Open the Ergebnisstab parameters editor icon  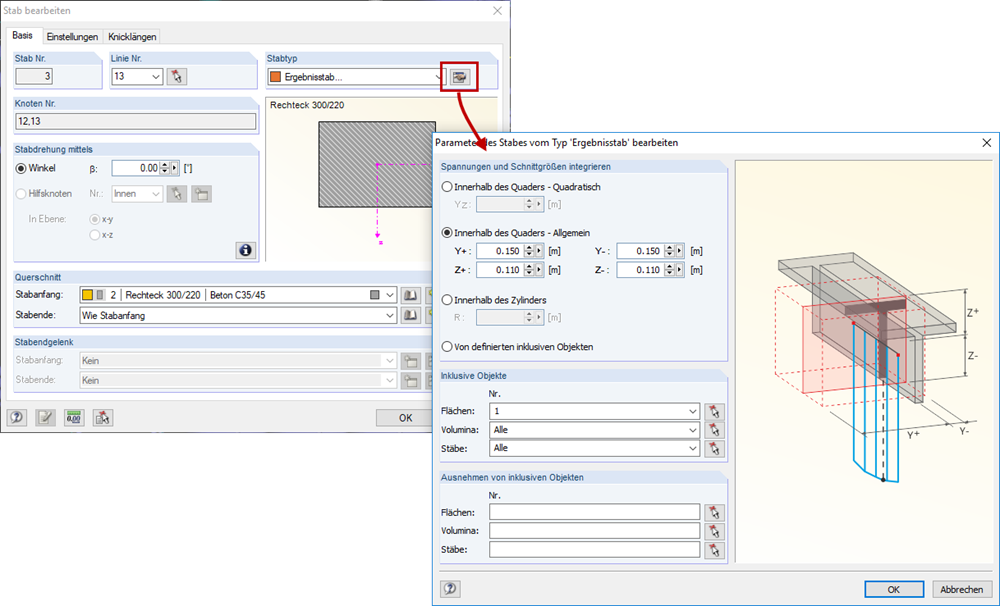pos(460,76)
